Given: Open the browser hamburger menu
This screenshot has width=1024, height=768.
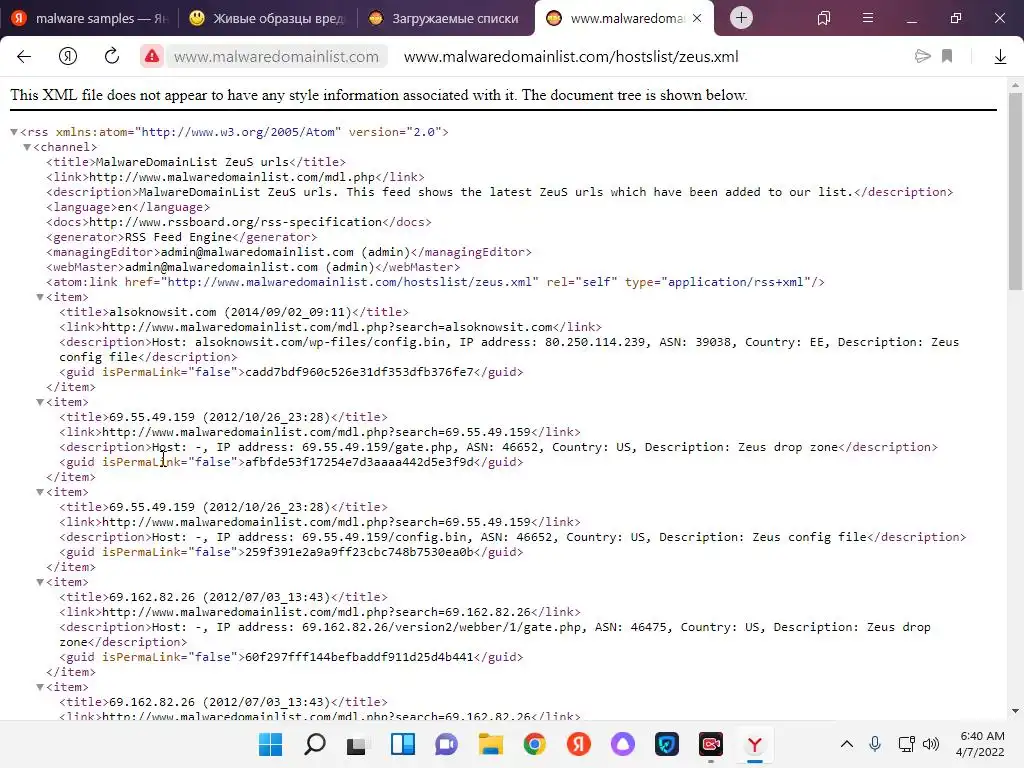Looking at the screenshot, I should pyautogui.click(x=867, y=18).
